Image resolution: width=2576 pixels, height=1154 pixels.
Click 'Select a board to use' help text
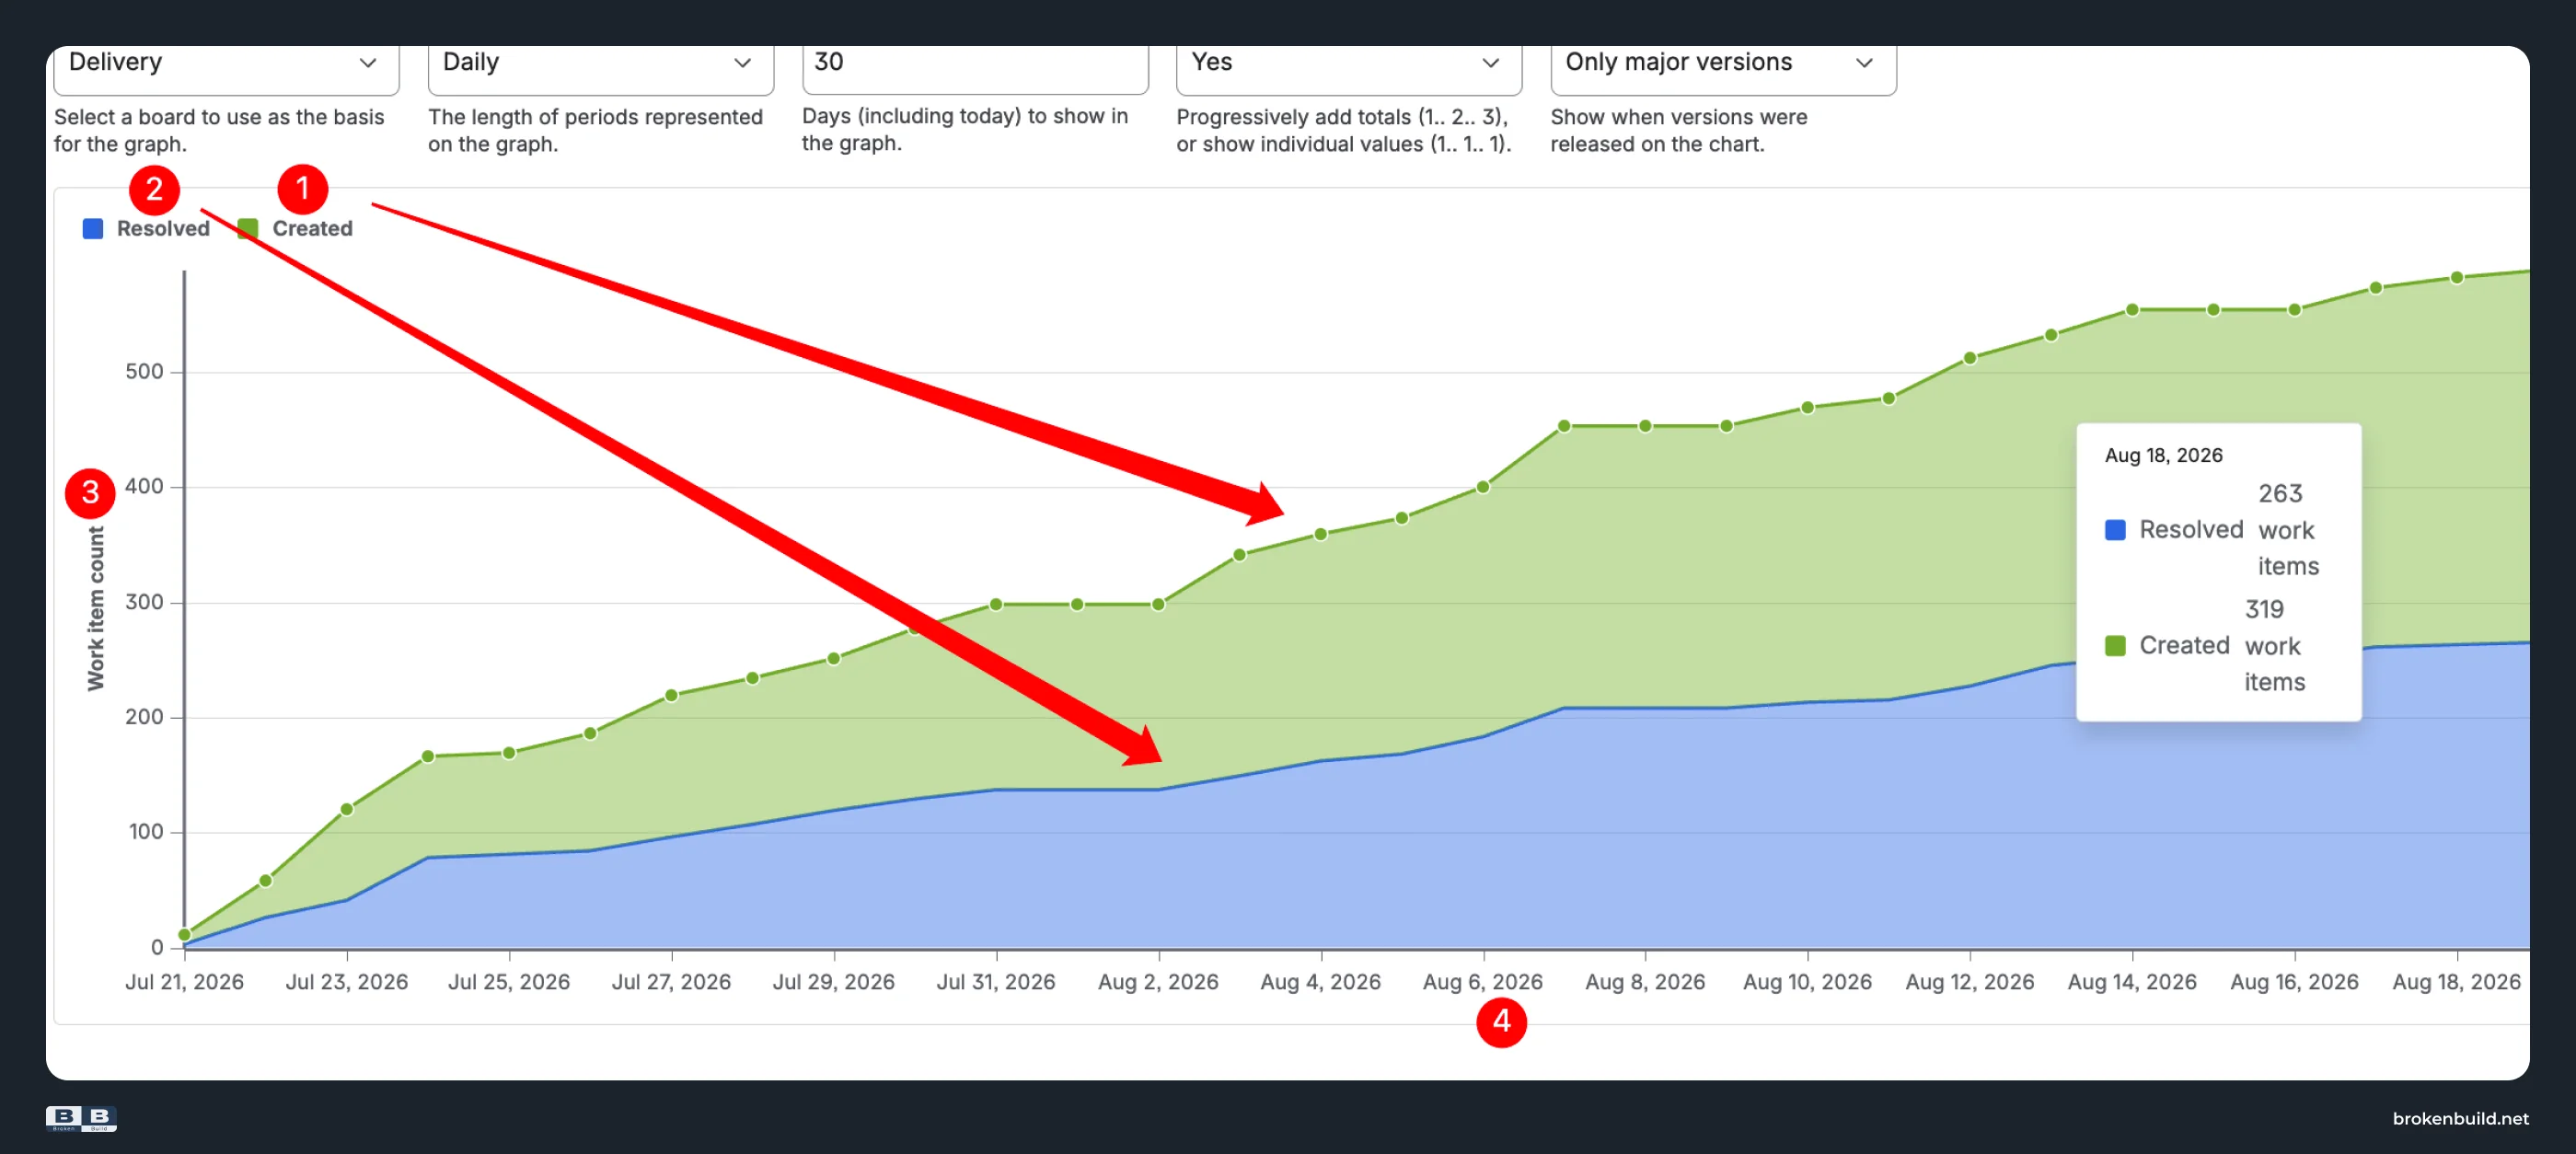click(x=219, y=130)
